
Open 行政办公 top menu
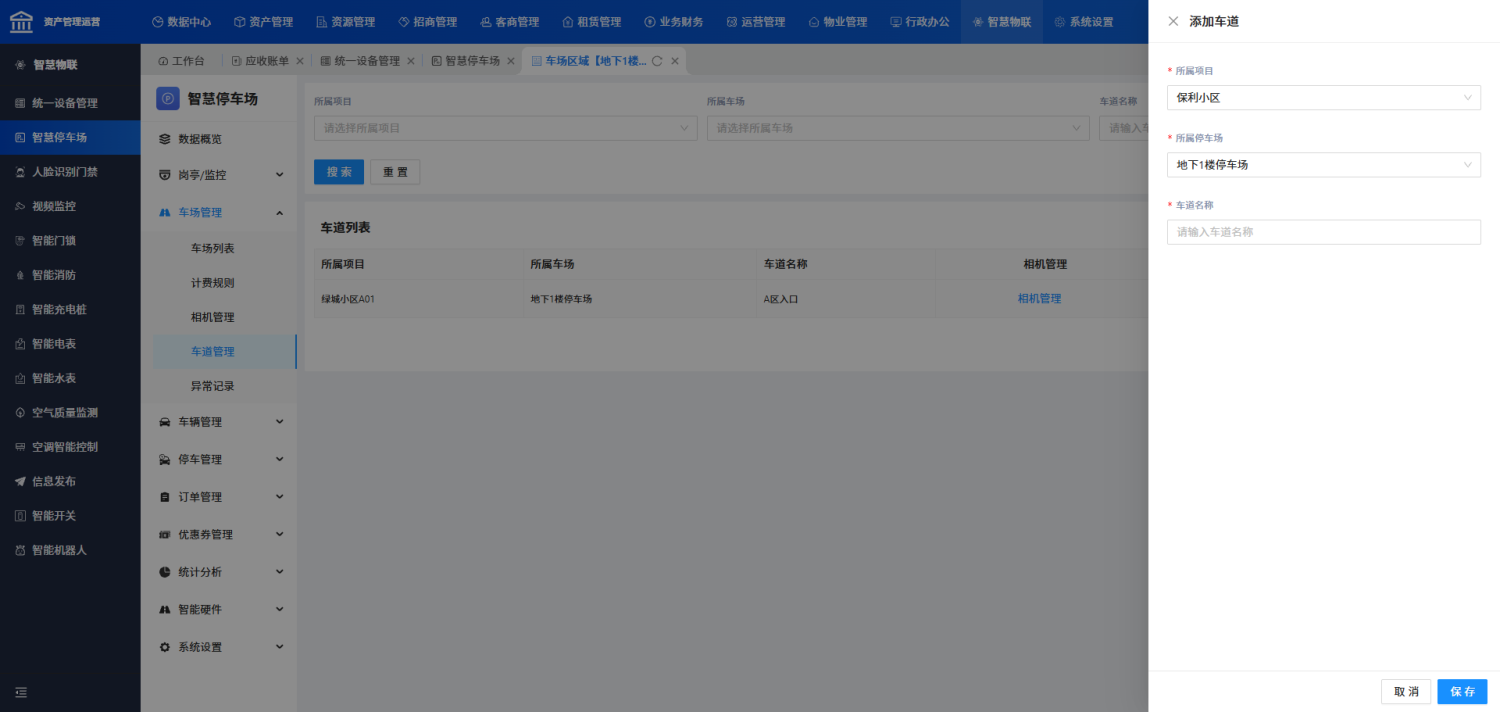[919, 22]
